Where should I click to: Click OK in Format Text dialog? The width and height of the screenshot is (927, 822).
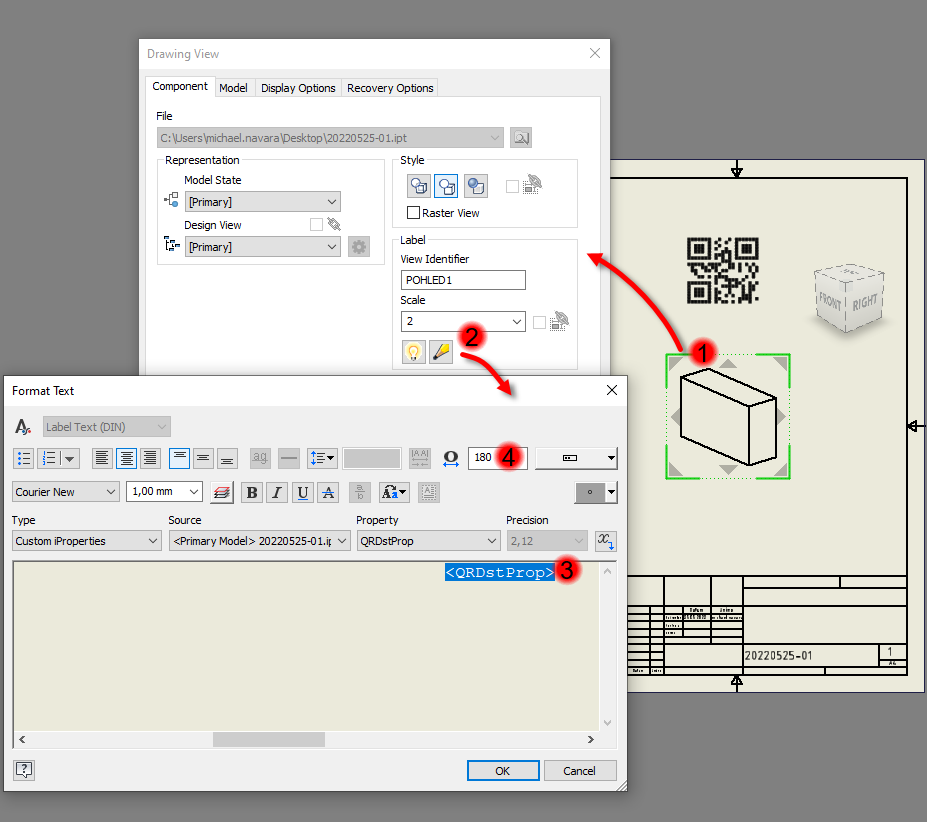[503, 771]
